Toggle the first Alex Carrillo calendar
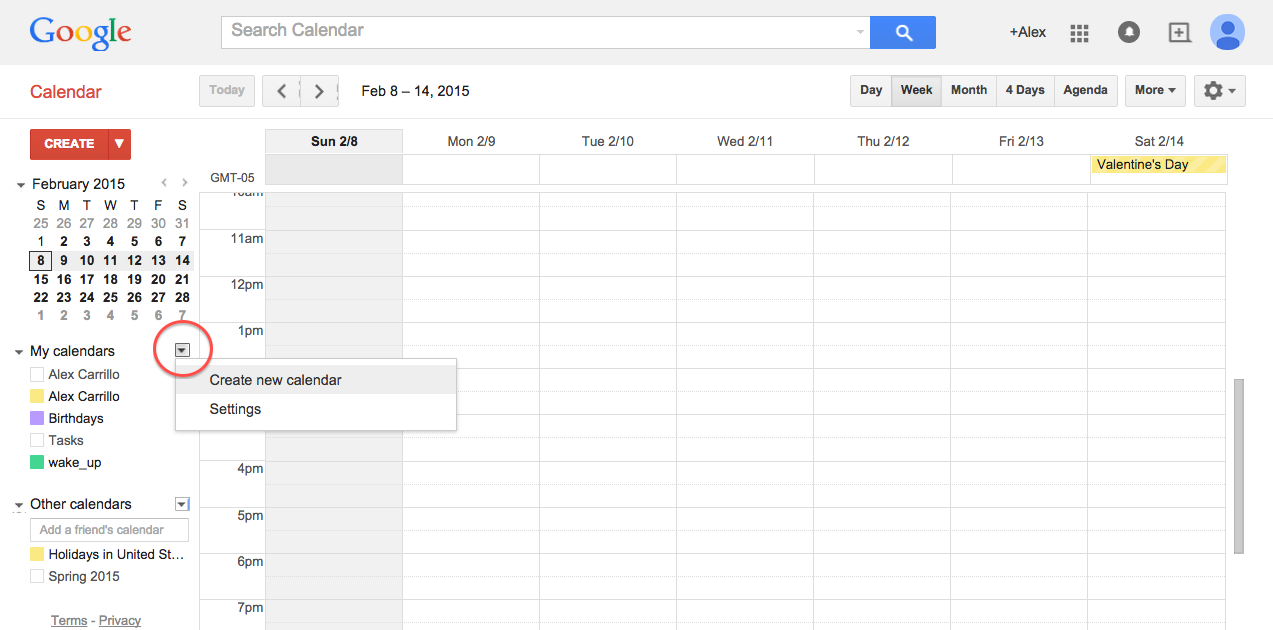 (x=37, y=374)
